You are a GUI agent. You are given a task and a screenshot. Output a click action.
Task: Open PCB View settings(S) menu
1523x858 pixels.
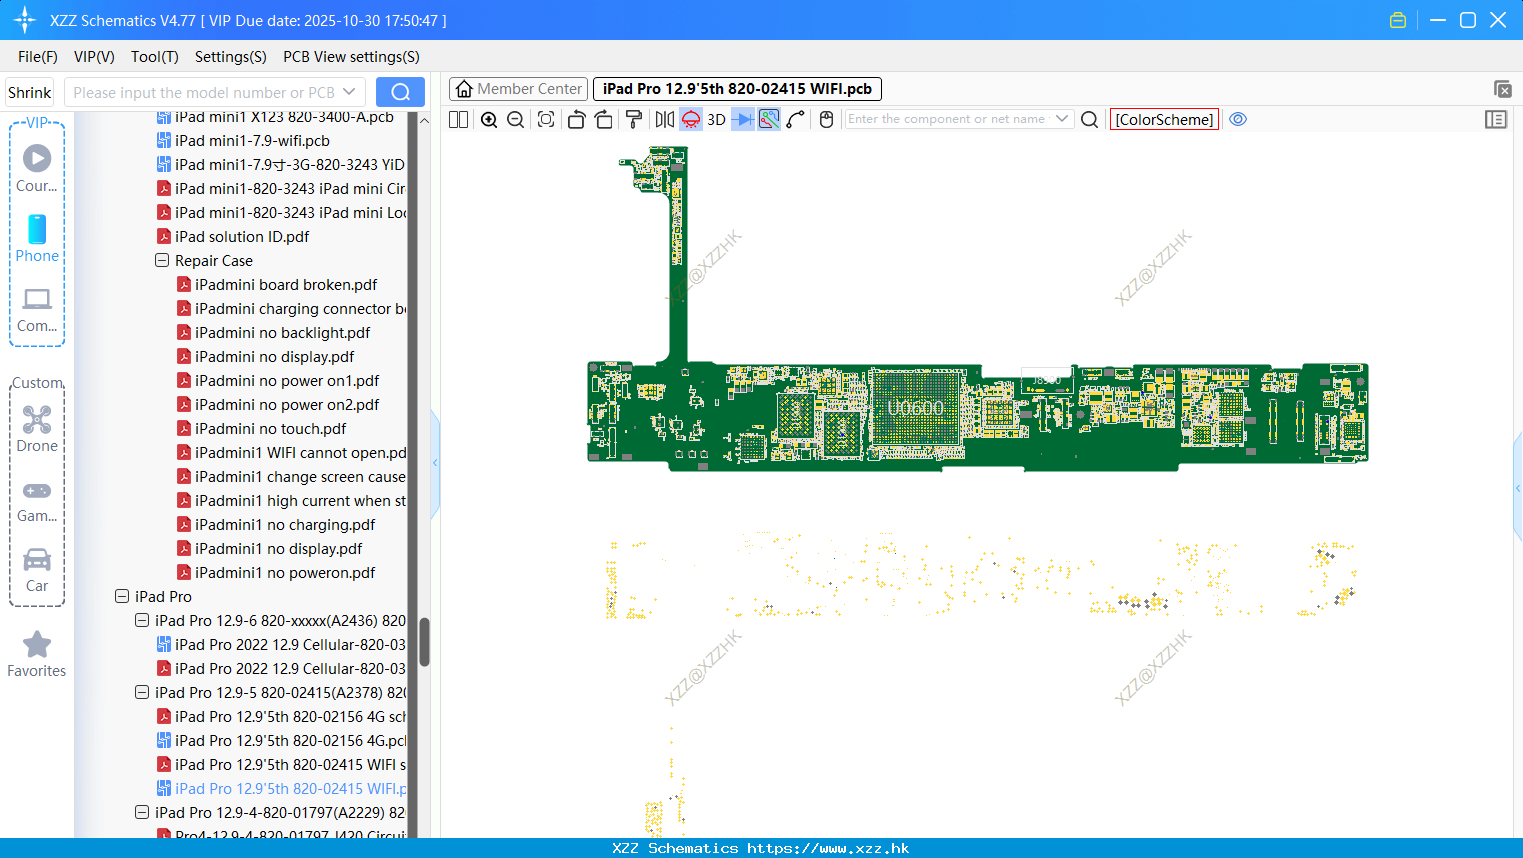(351, 57)
